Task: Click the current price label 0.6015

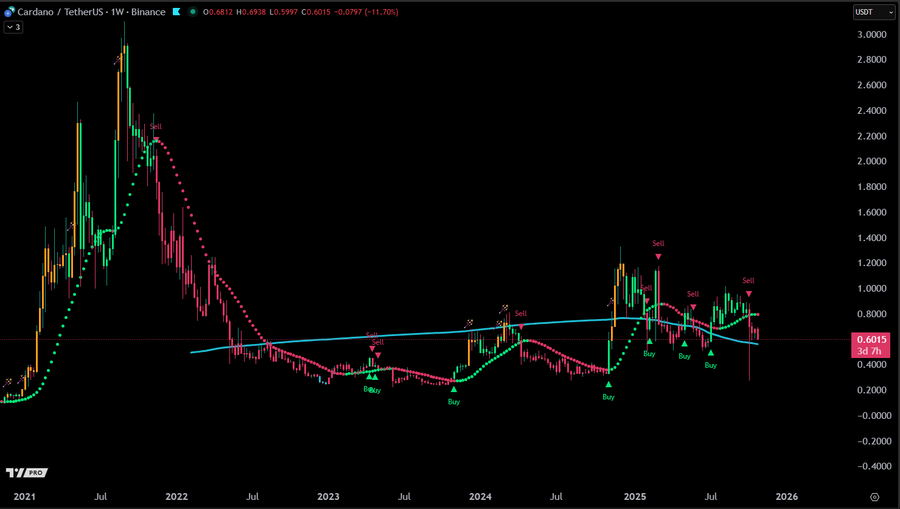Action: pos(869,340)
